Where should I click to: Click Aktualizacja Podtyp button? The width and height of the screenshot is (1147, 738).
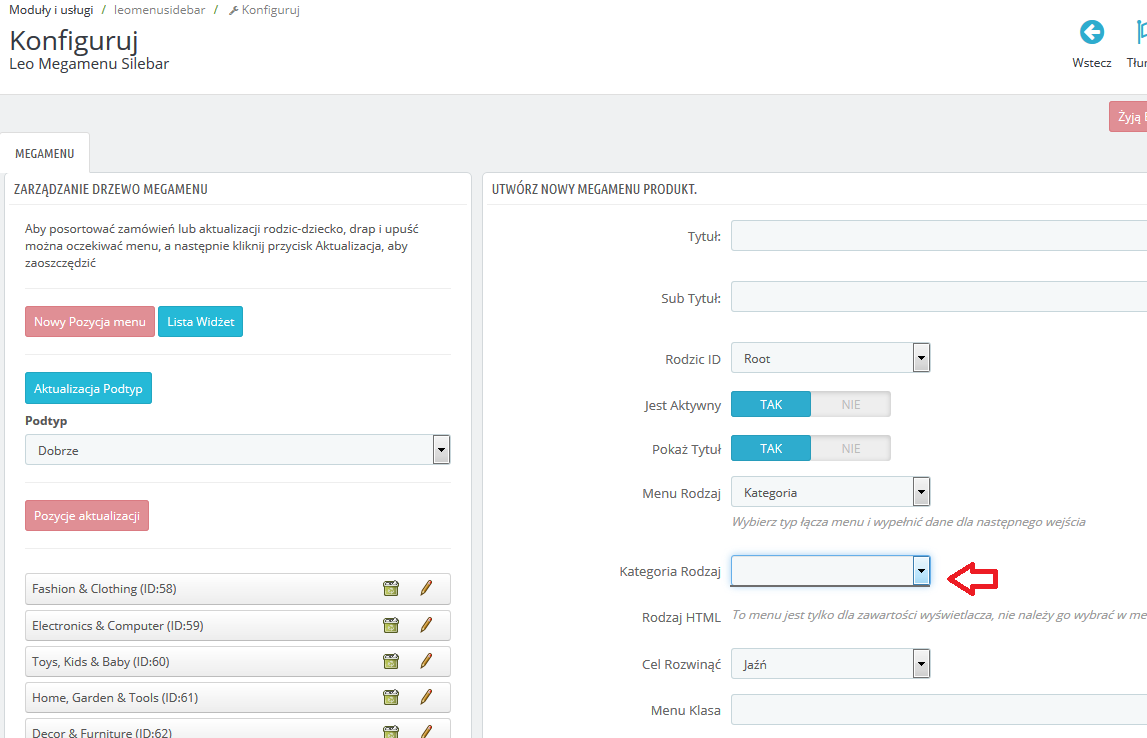click(89, 388)
